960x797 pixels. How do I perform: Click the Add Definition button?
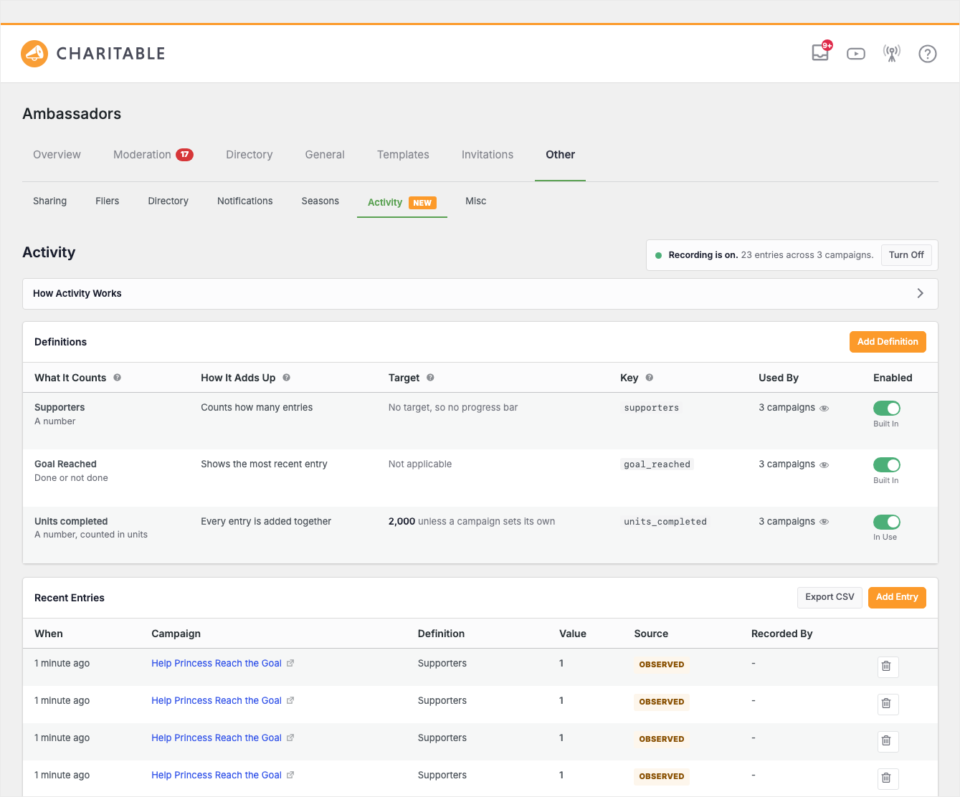pyautogui.click(x=887, y=342)
